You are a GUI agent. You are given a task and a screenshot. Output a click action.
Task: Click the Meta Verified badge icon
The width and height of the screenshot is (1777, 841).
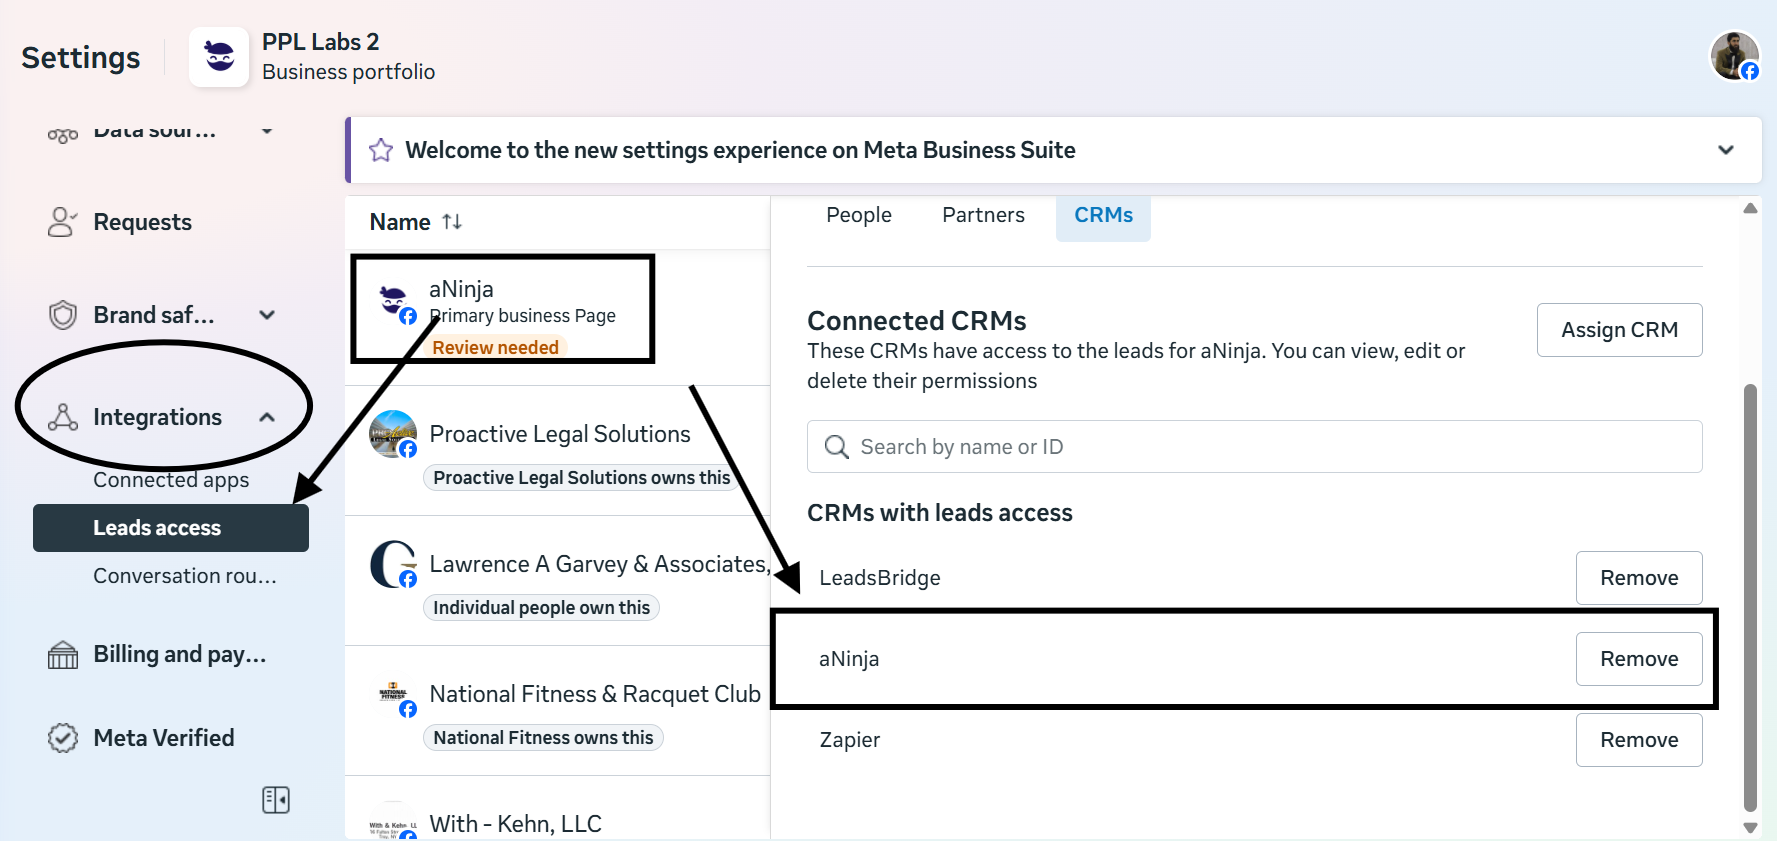[x=63, y=738]
